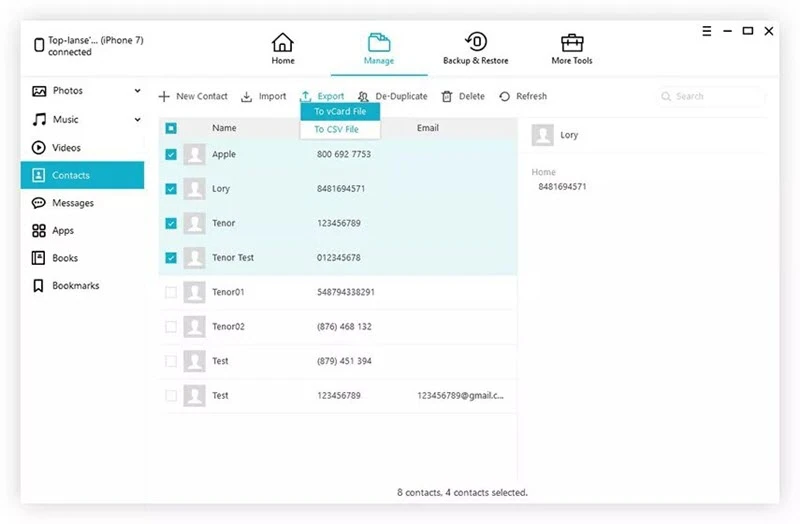Choose To CSV File export option
The image size is (800, 524).
(x=340, y=130)
